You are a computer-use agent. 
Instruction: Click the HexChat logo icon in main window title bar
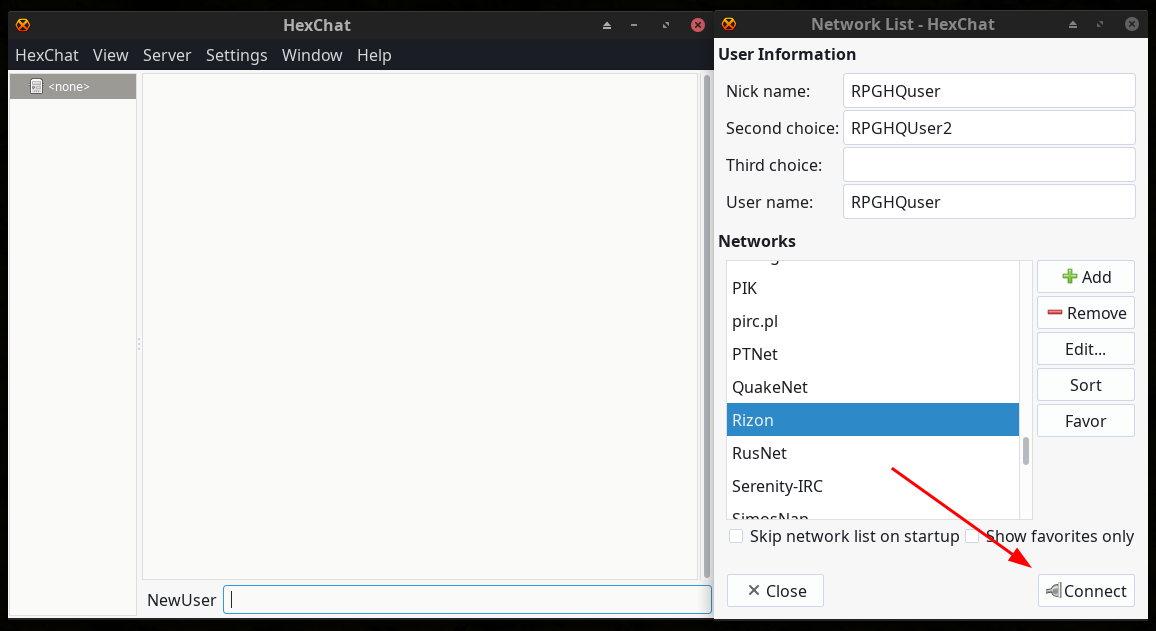pyautogui.click(x=23, y=25)
